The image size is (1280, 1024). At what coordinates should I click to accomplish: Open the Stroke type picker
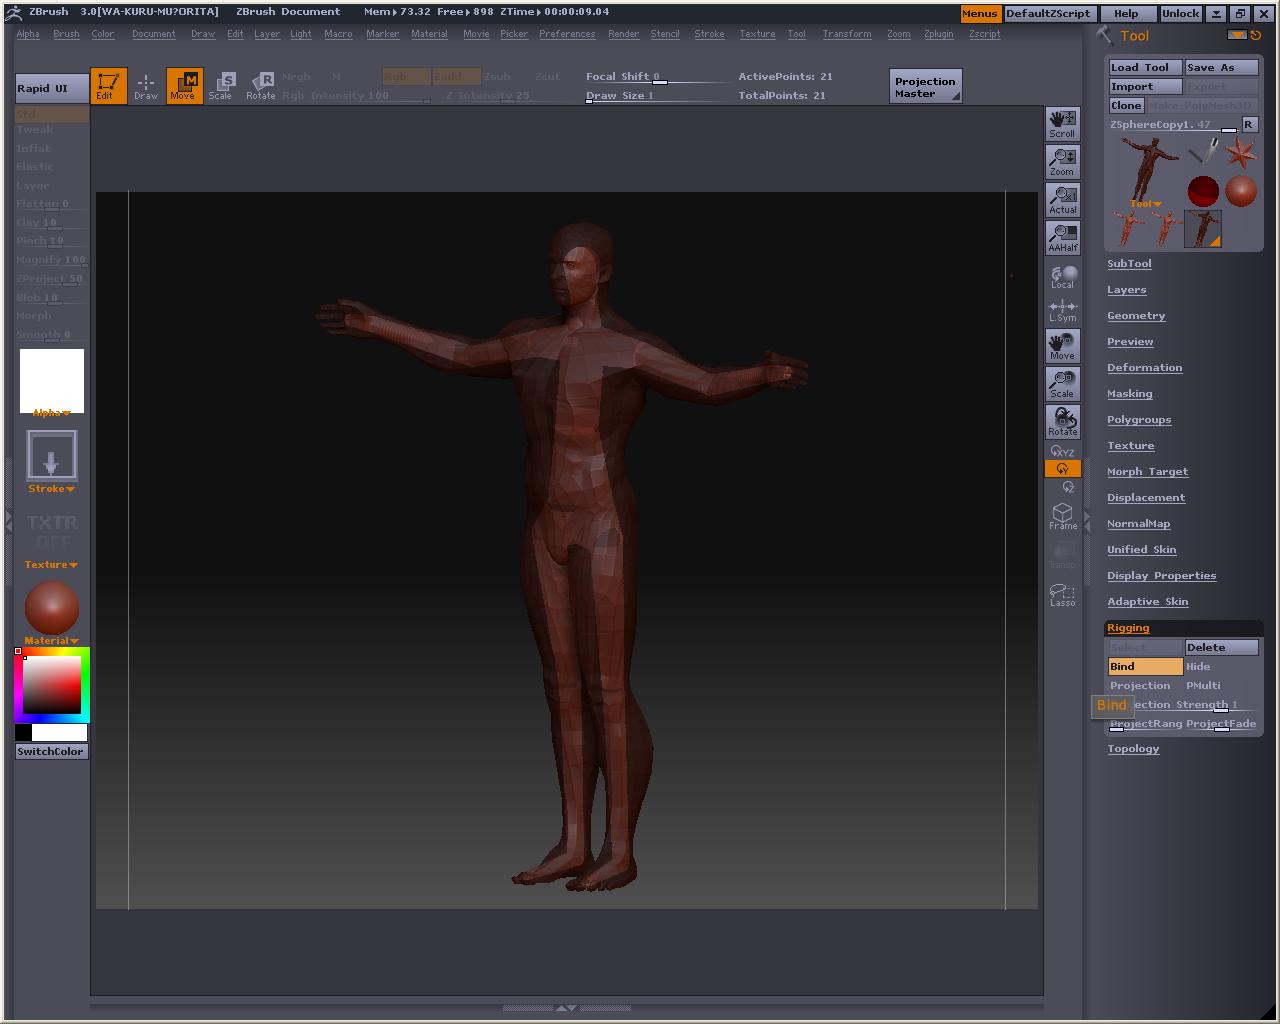(51, 456)
